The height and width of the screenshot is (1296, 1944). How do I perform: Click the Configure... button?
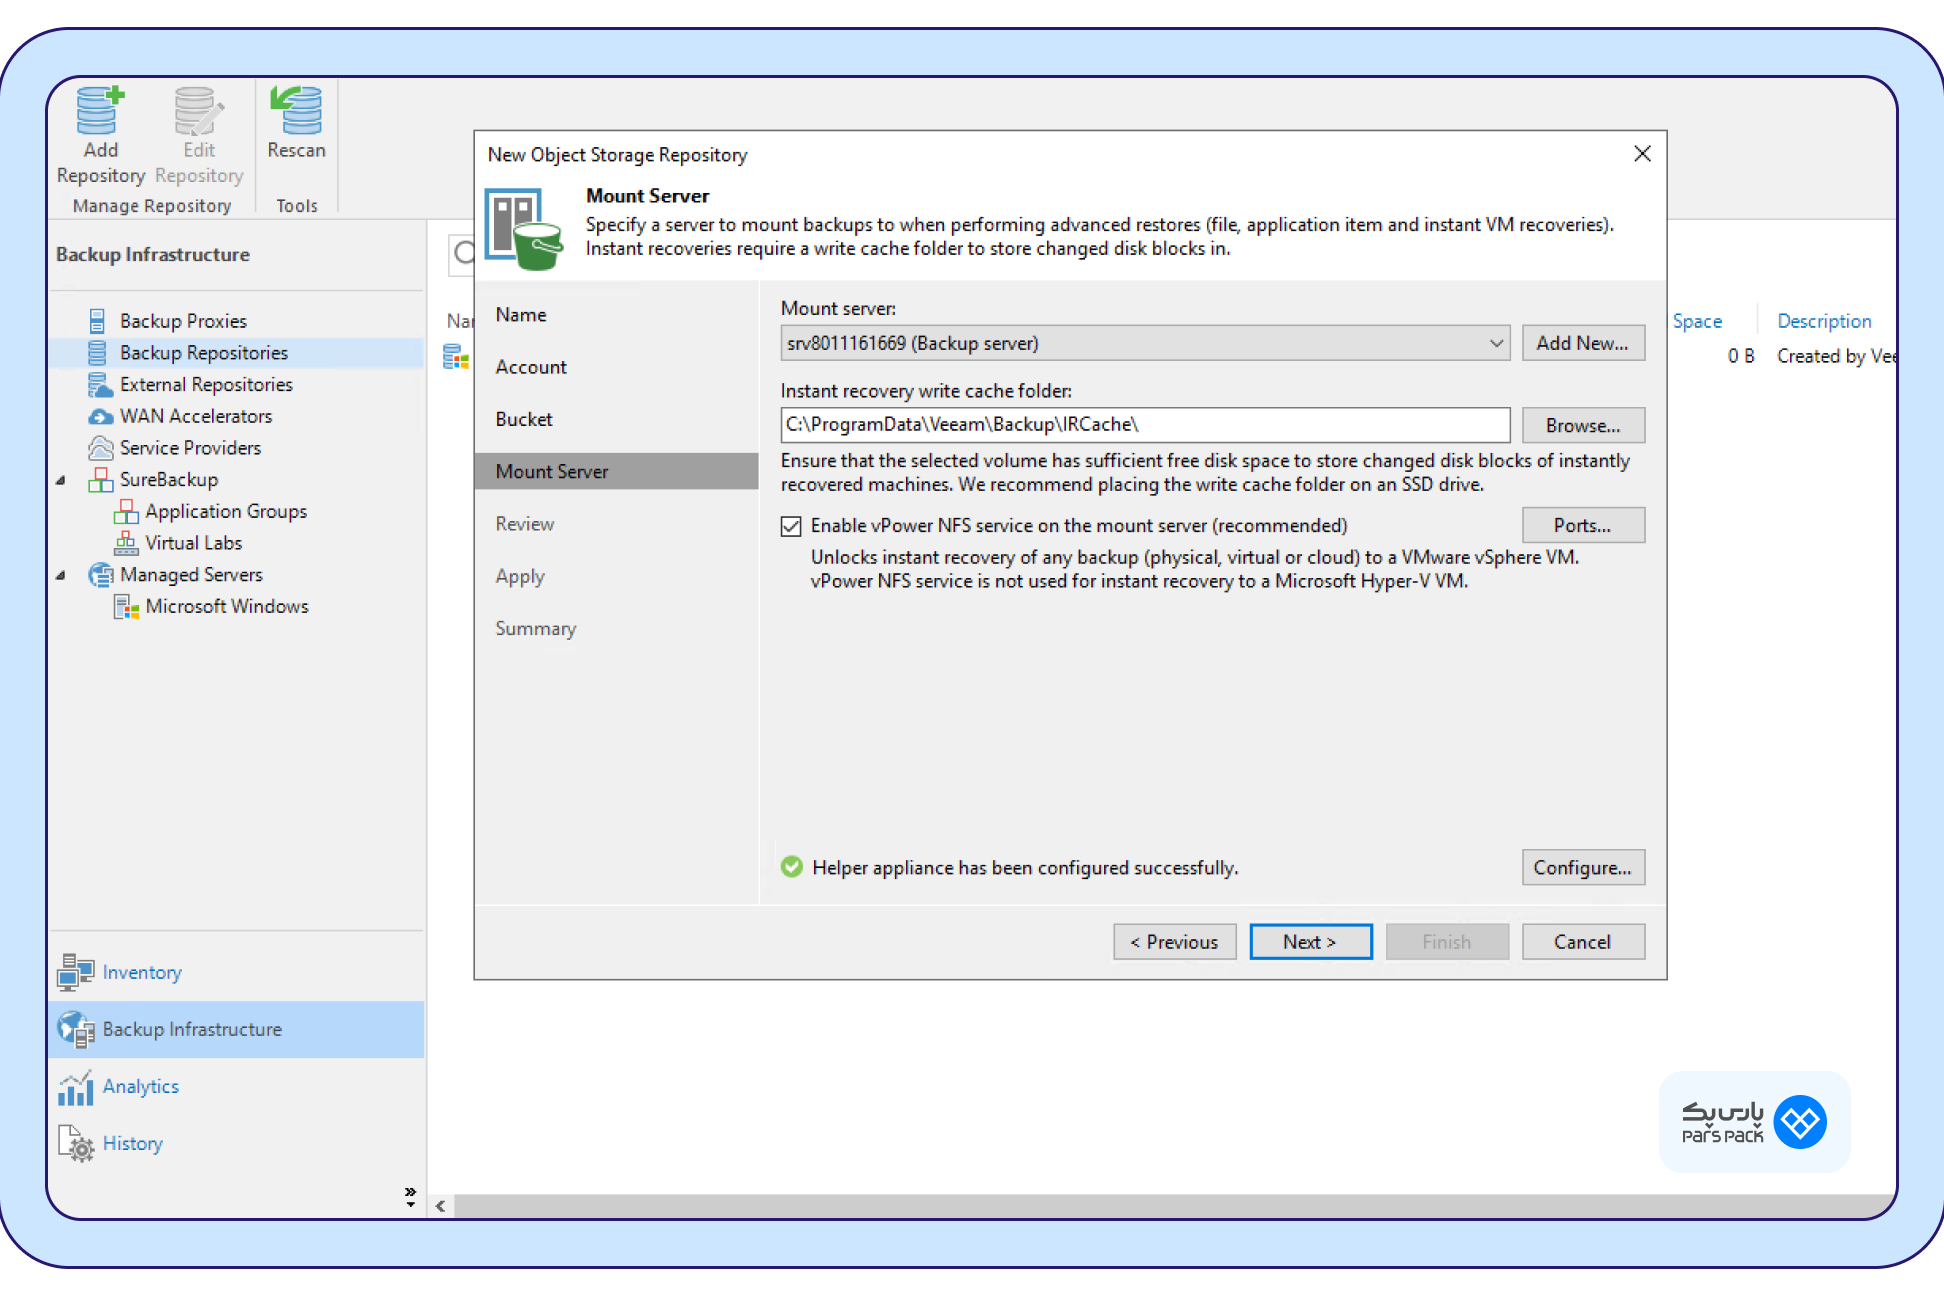click(1583, 867)
